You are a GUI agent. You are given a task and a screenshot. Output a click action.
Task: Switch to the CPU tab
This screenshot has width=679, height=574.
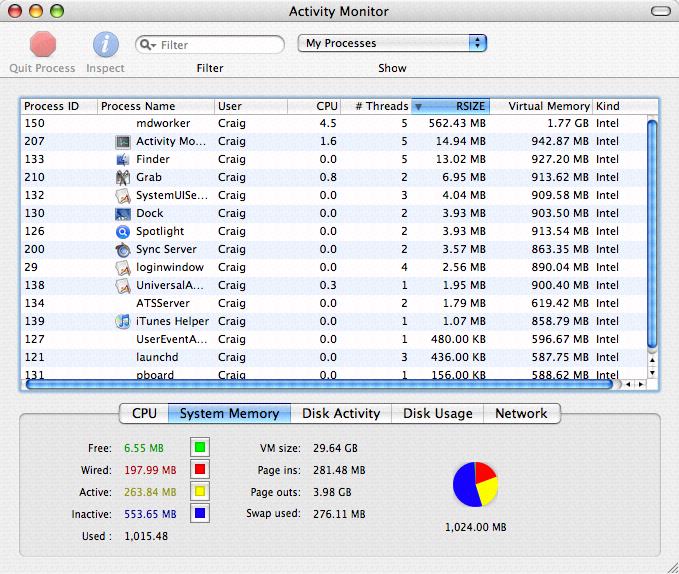pyautogui.click(x=144, y=413)
